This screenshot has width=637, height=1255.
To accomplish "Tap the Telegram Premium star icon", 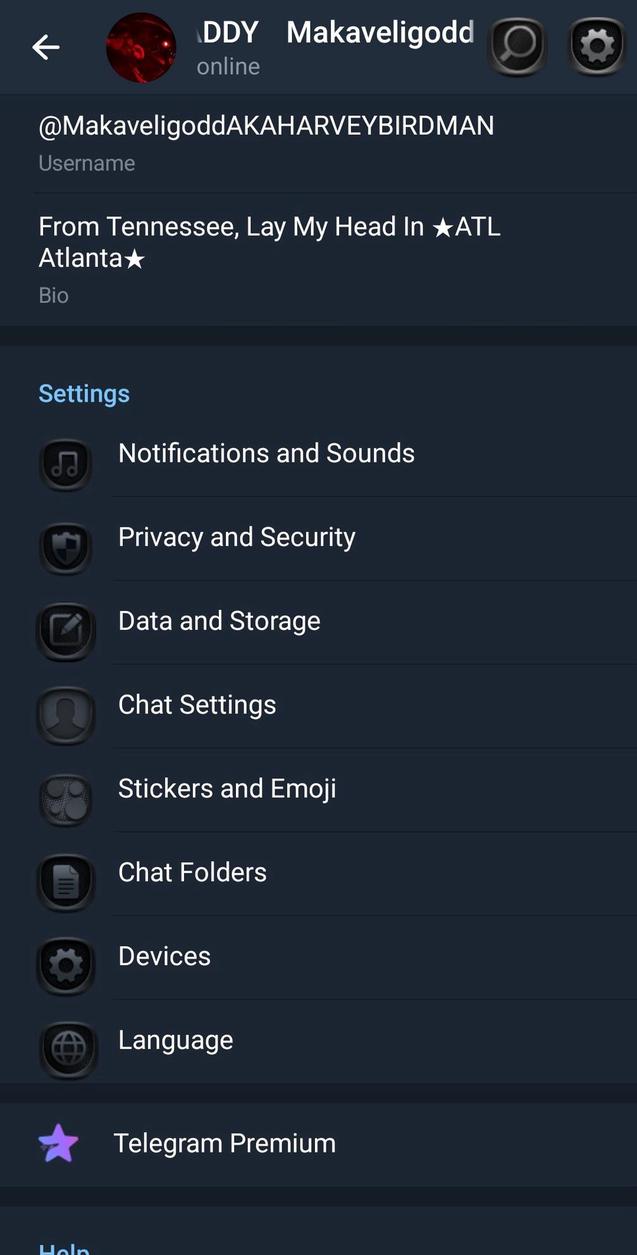I will point(60,1143).
